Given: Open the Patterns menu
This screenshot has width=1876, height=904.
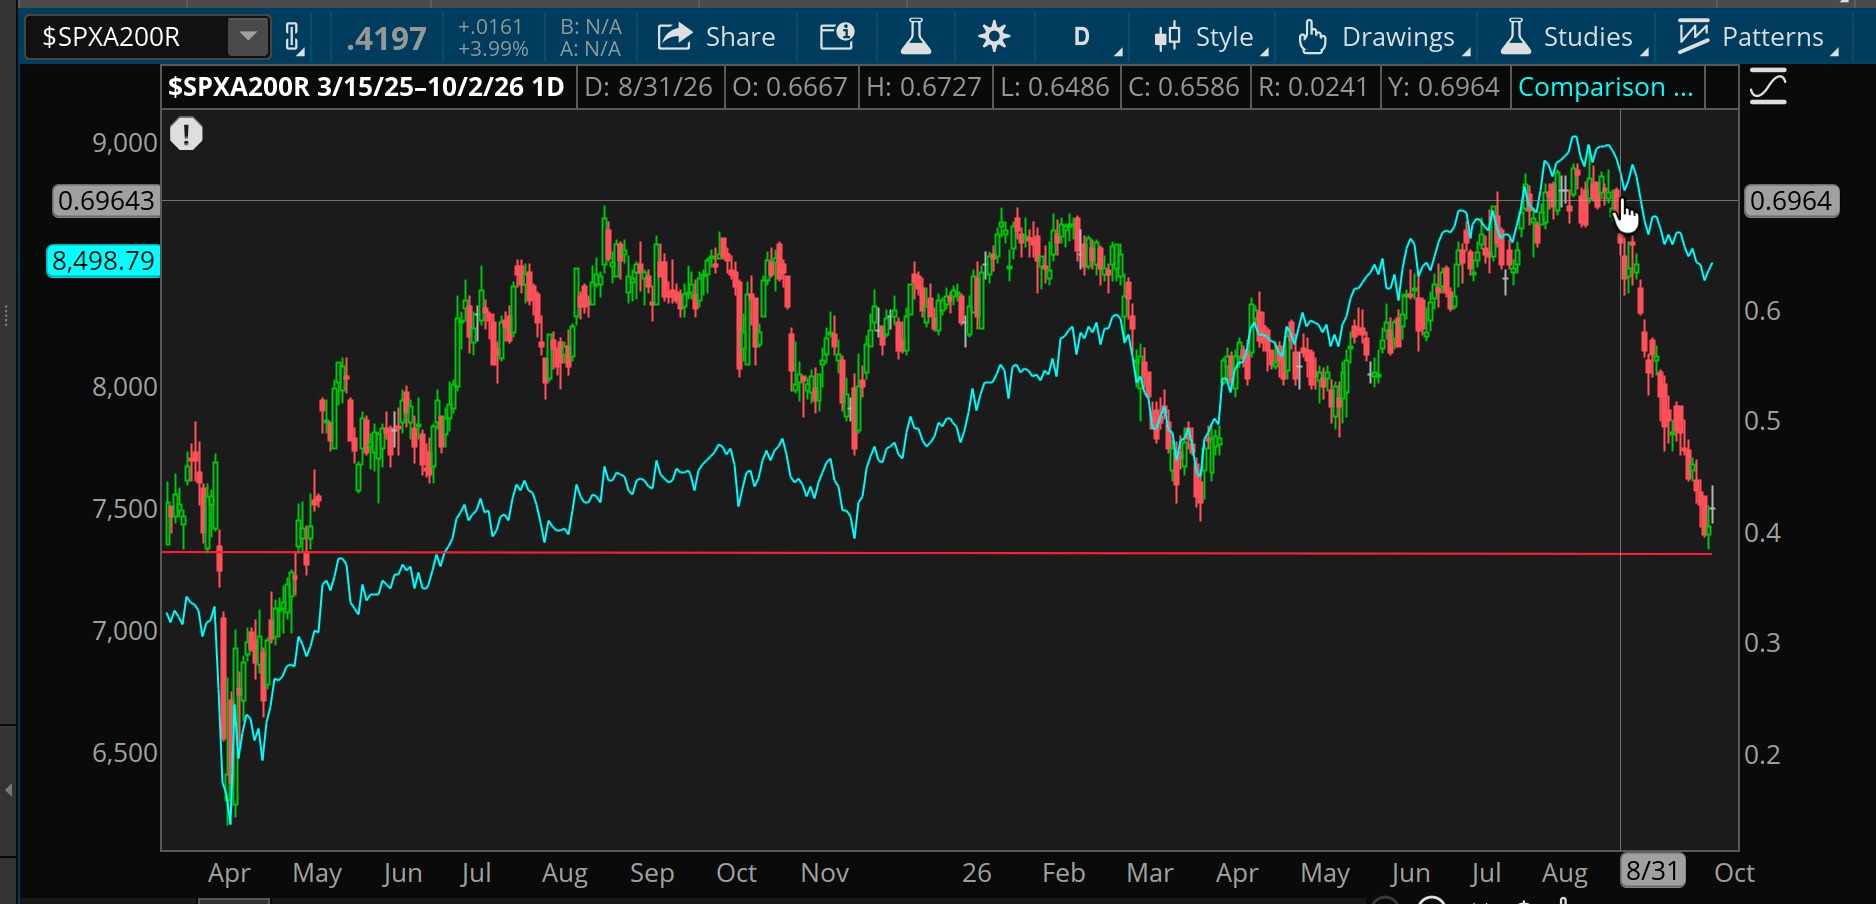Looking at the screenshot, I should coord(1758,37).
